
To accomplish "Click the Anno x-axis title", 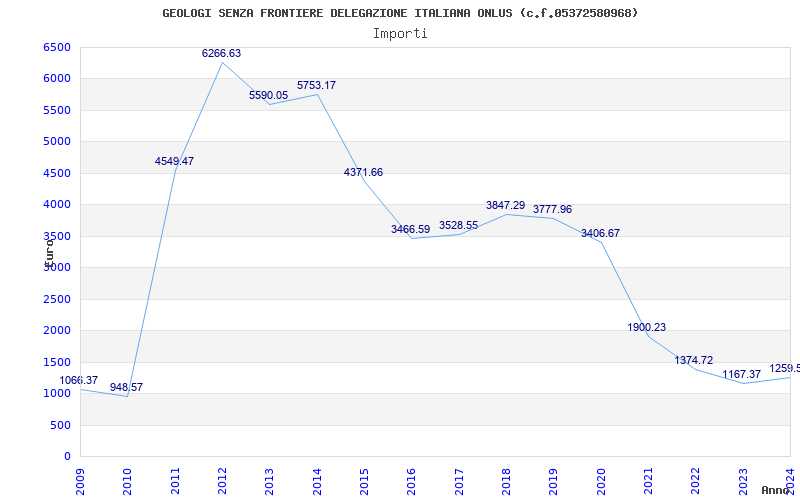I will tap(775, 490).
